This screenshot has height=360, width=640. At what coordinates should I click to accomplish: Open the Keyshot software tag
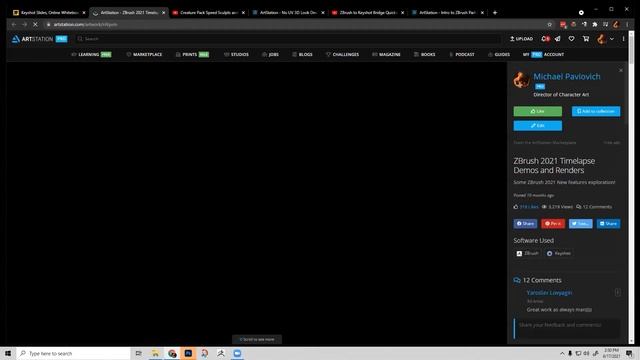tap(559, 253)
